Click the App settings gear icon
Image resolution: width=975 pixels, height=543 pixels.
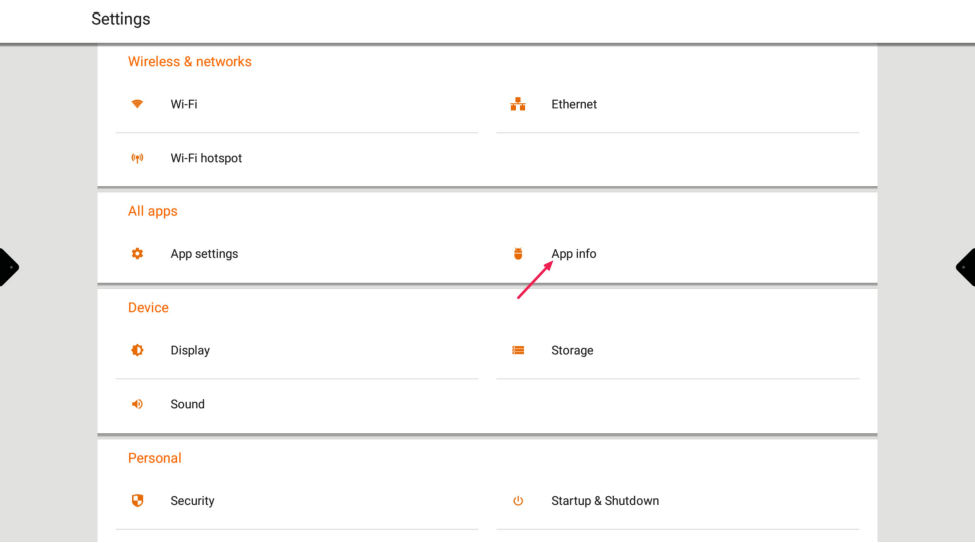click(x=137, y=254)
